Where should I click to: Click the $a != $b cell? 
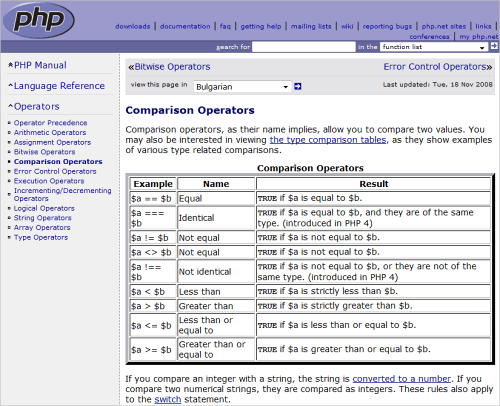(x=153, y=238)
